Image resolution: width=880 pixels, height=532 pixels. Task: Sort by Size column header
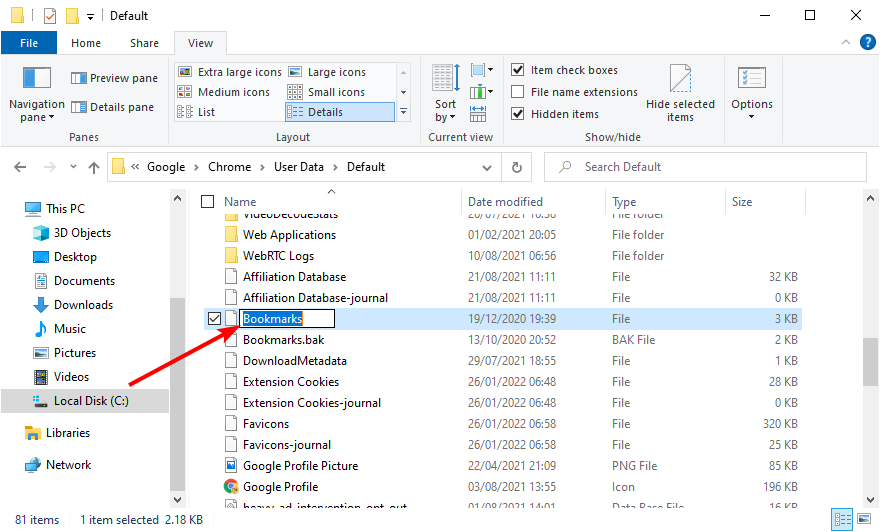[x=741, y=201]
